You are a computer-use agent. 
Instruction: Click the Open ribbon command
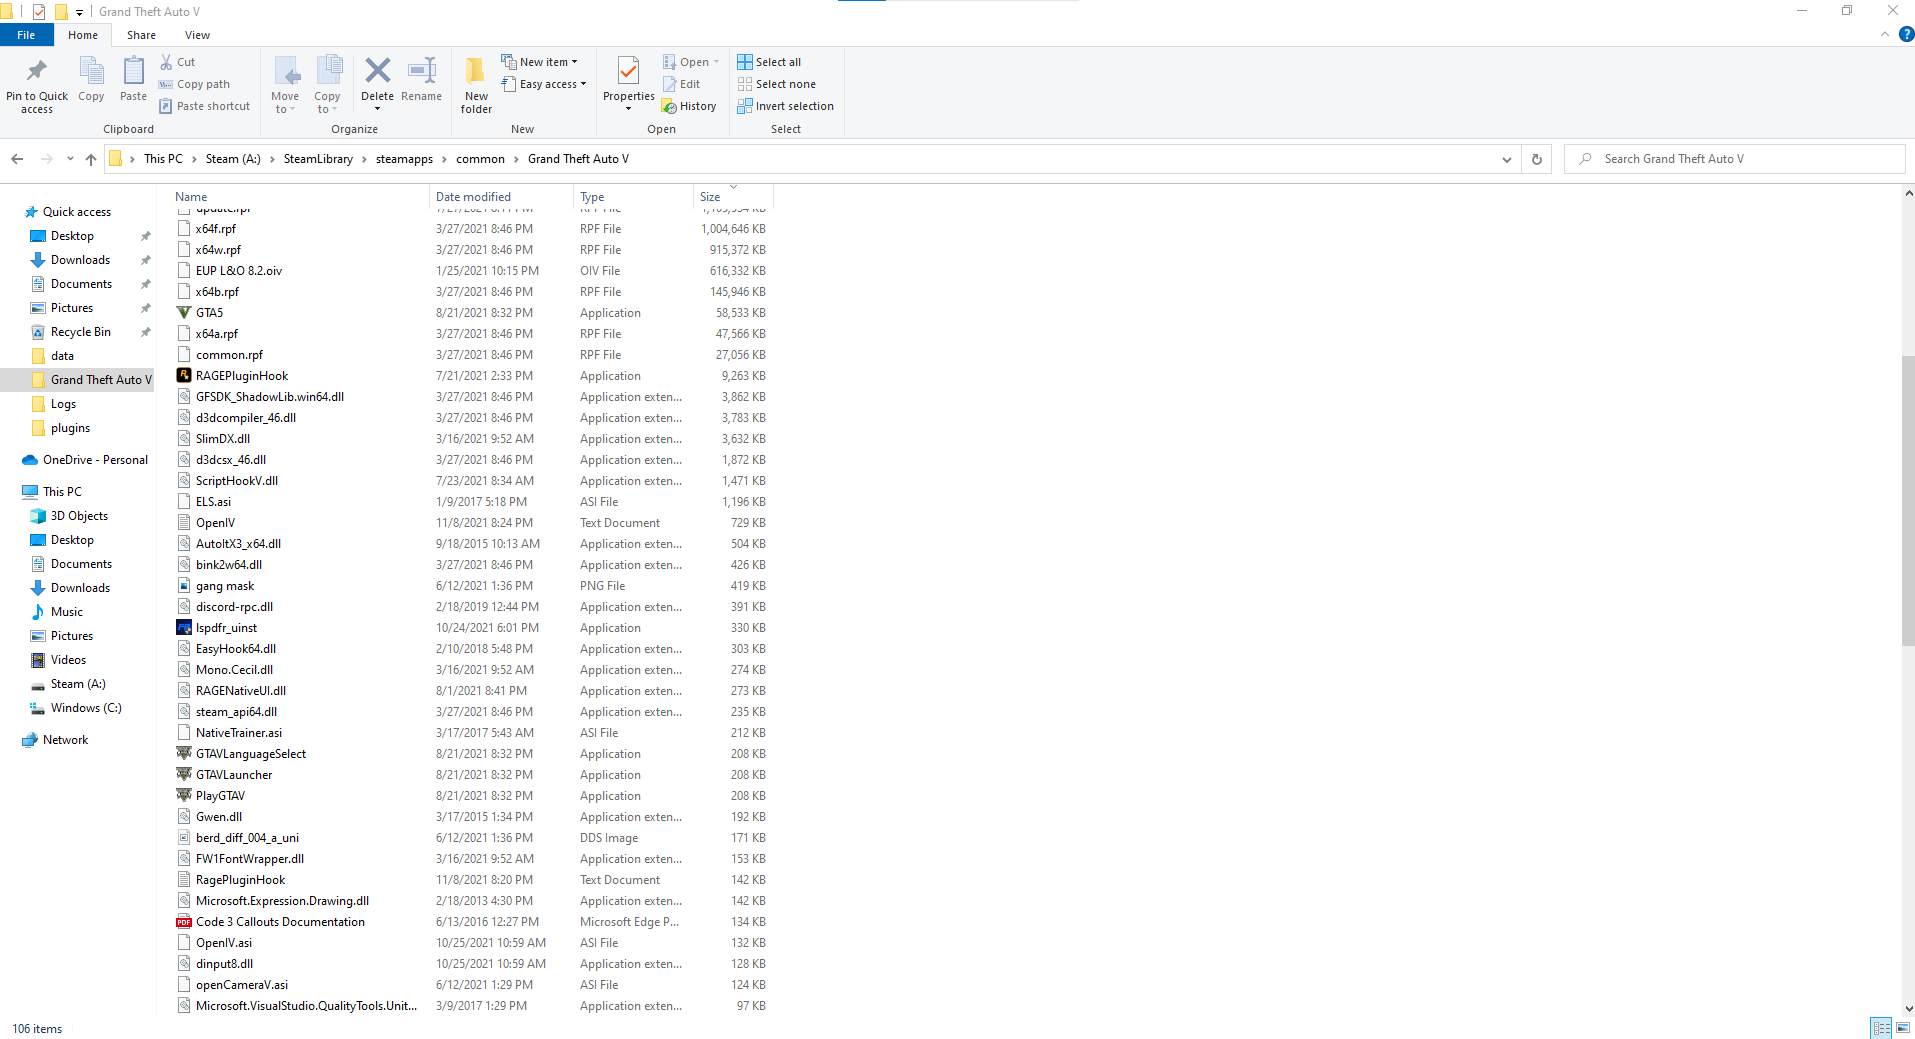[x=691, y=62]
